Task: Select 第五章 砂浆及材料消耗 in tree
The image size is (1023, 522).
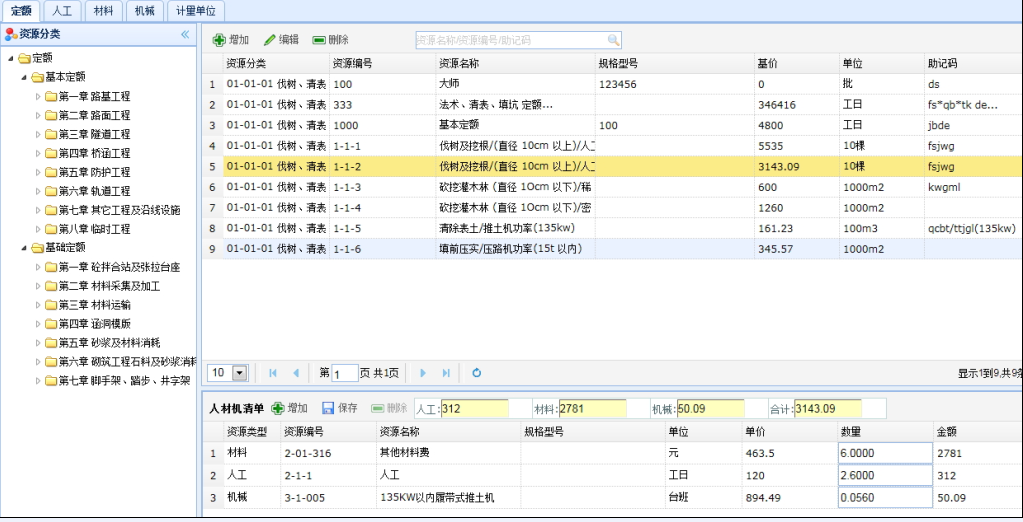Action: point(109,343)
